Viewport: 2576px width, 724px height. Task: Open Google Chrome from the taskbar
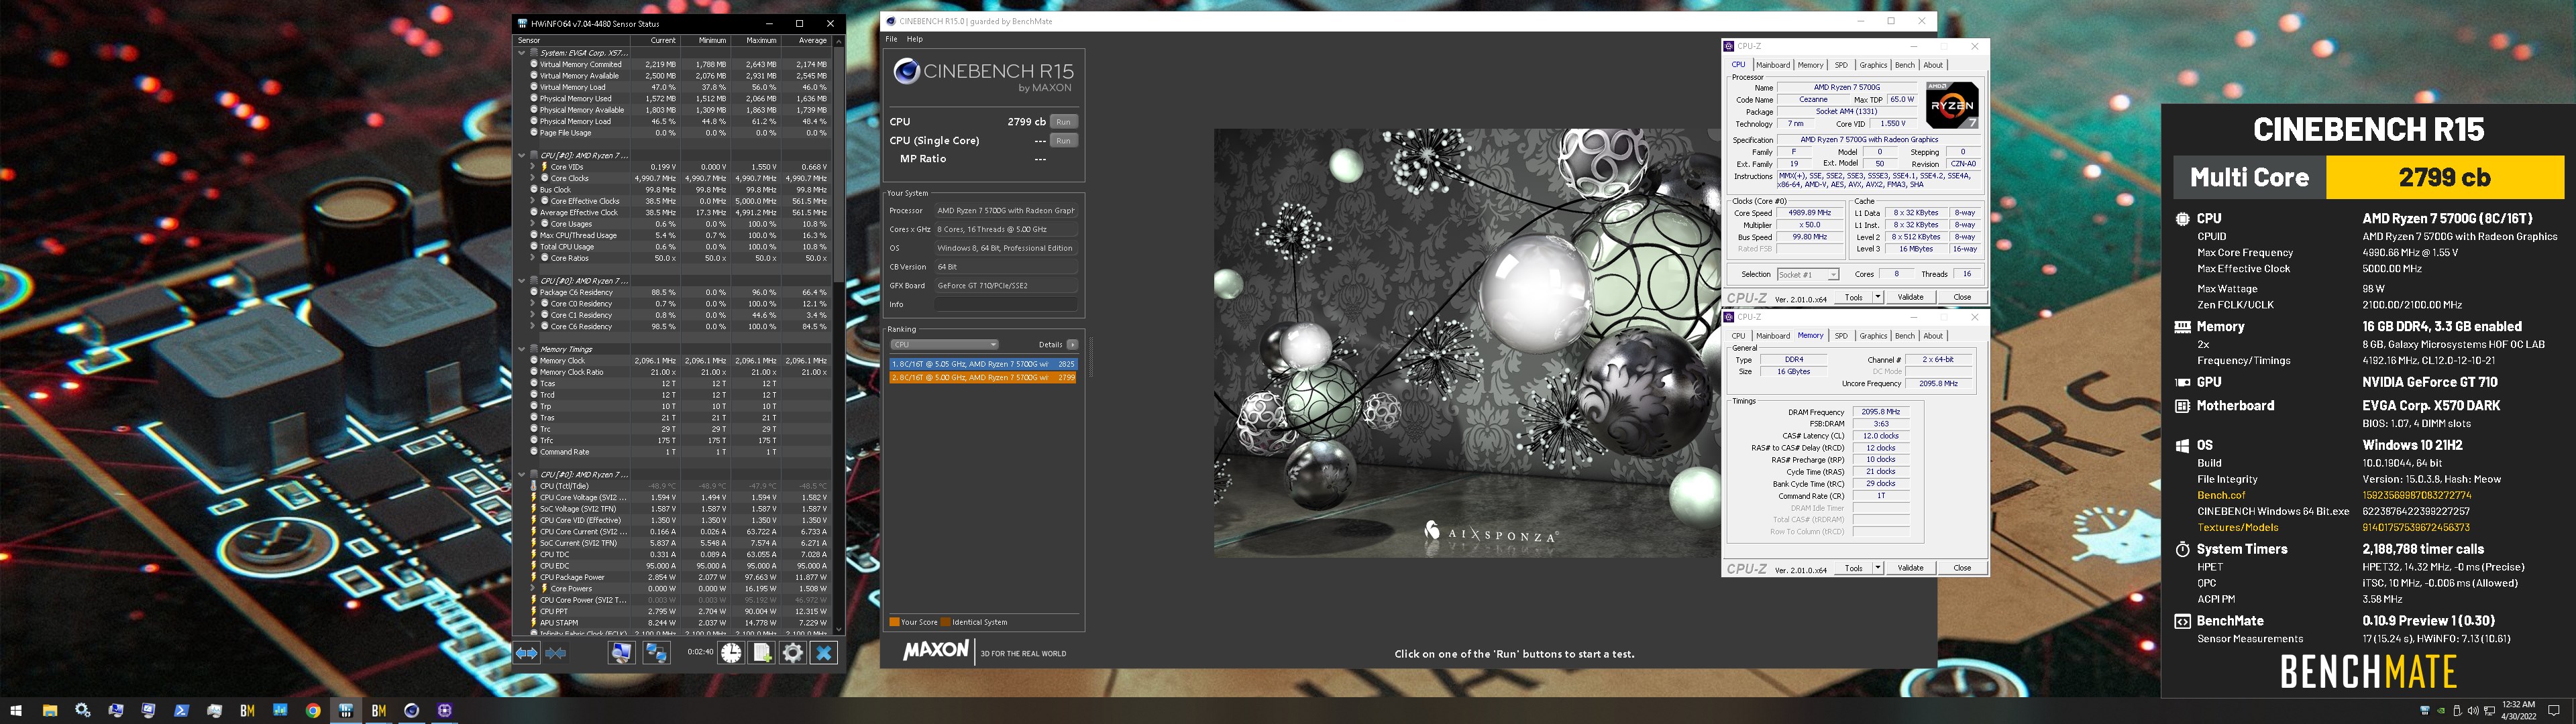(x=313, y=711)
